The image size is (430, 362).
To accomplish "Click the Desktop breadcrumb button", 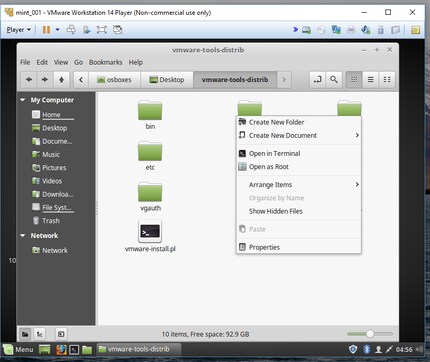I will [x=167, y=80].
